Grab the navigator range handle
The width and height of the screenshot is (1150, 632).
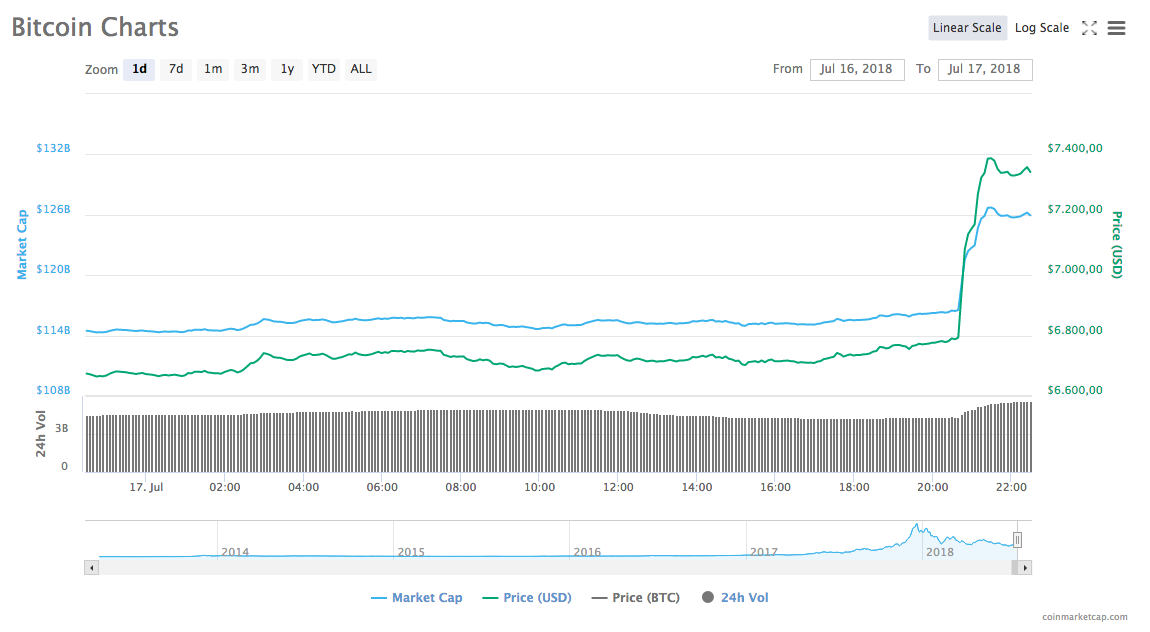click(x=1017, y=540)
